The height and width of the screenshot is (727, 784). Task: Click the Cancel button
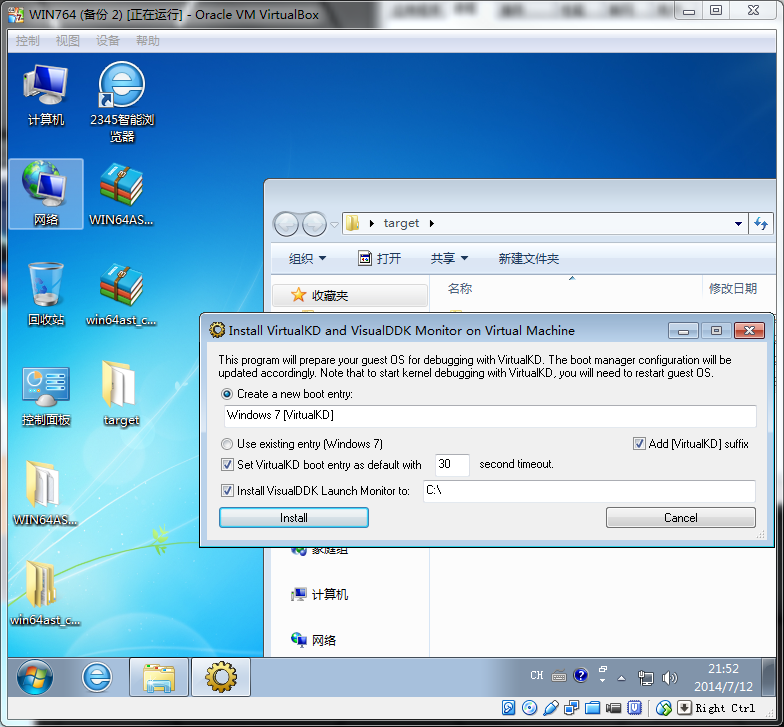(x=680, y=518)
